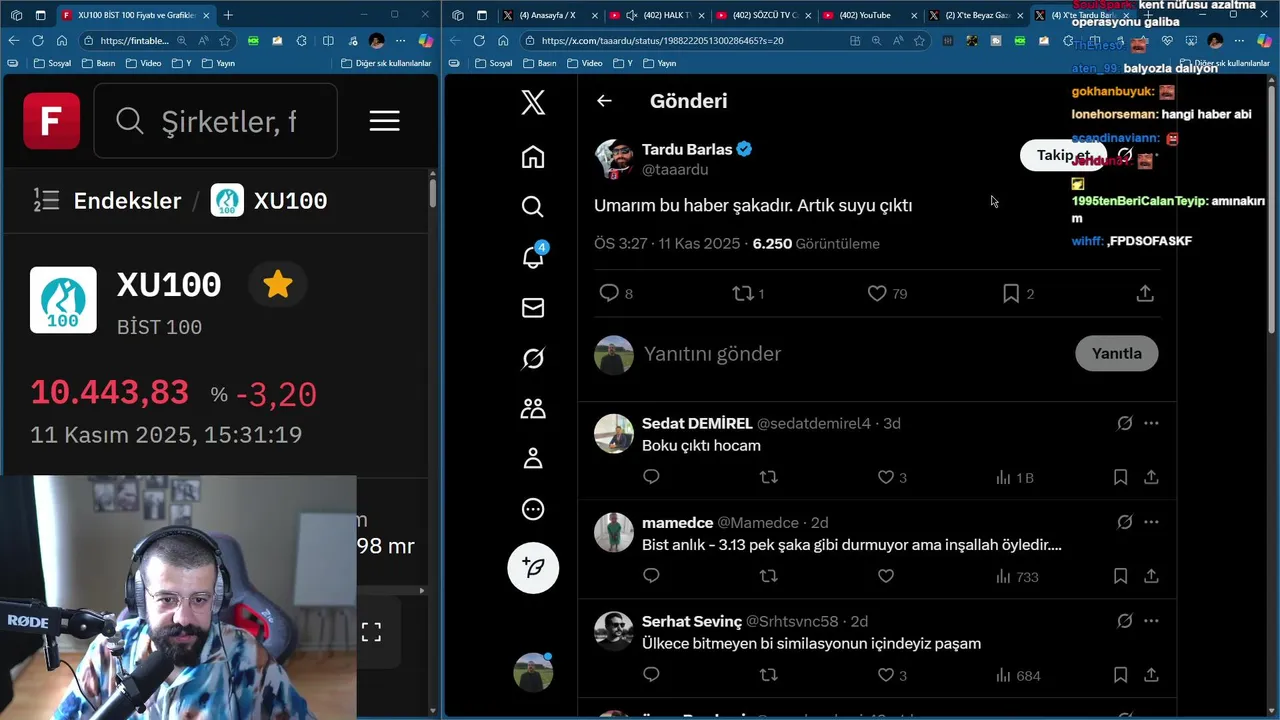Open Yayın bookmarks folder in left browser

click(218, 63)
